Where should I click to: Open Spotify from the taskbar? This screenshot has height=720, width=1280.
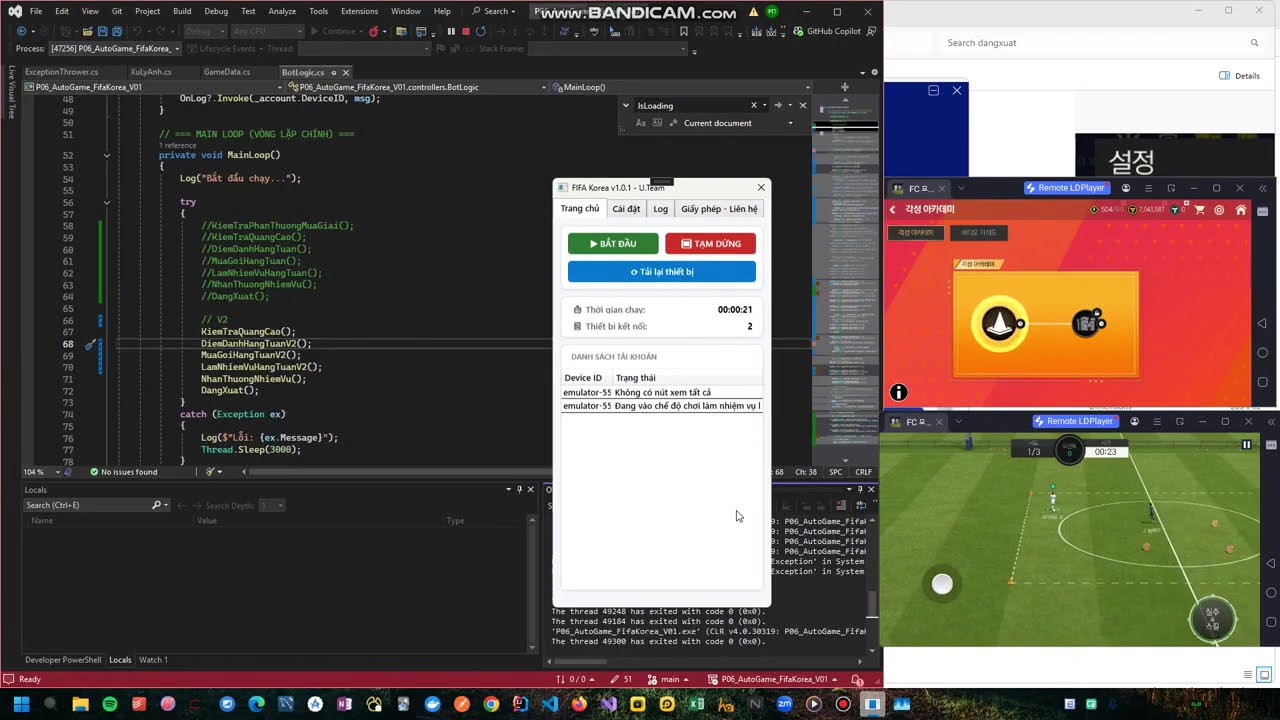click(110, 704)
